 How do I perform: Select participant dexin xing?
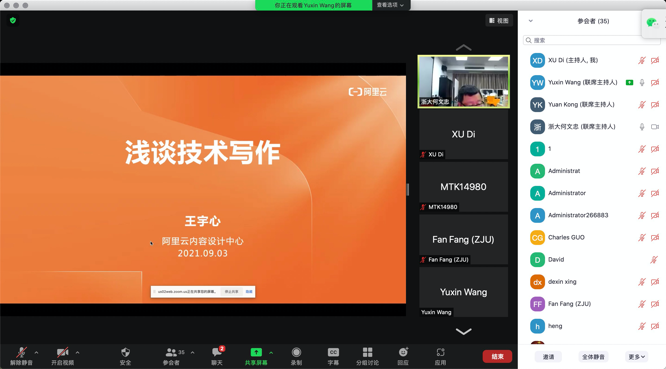592,282
